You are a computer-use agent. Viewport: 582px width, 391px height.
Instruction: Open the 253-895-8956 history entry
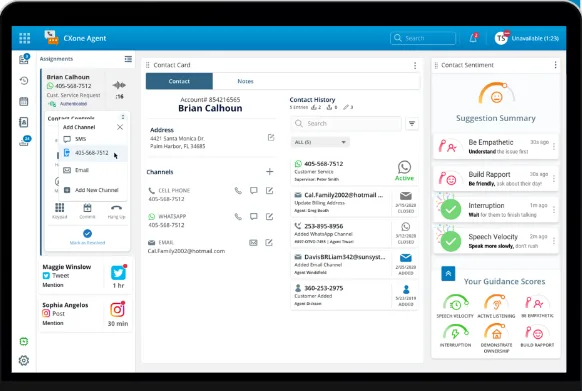click(354, 234)
